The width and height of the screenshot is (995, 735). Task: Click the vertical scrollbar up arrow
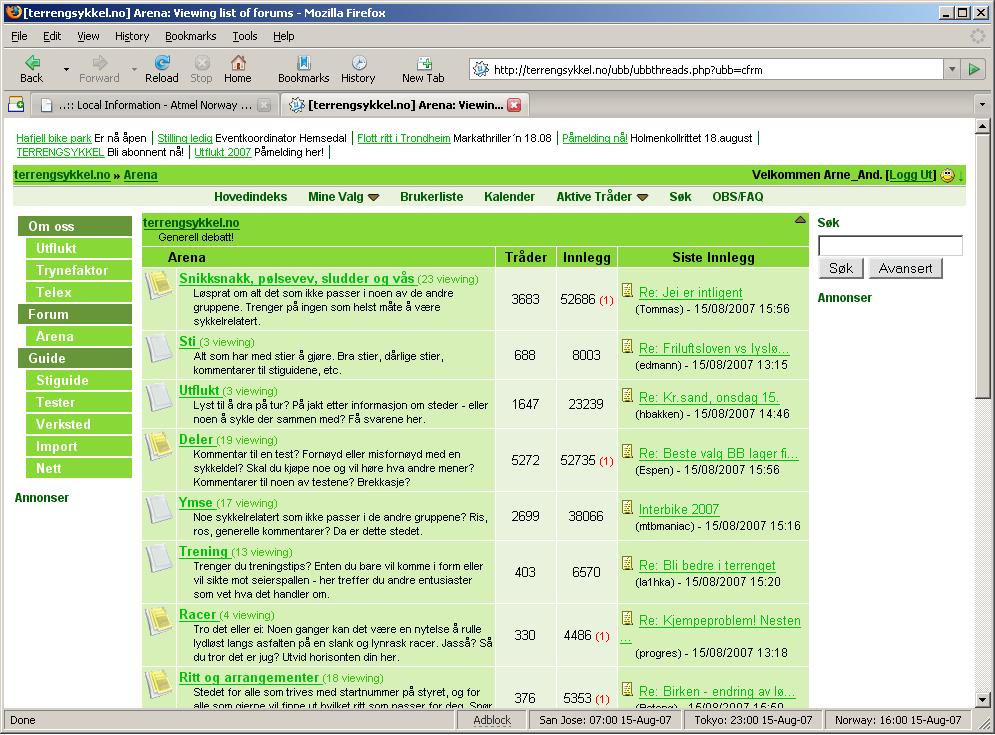pyautogui.click(x=982, y=126)
